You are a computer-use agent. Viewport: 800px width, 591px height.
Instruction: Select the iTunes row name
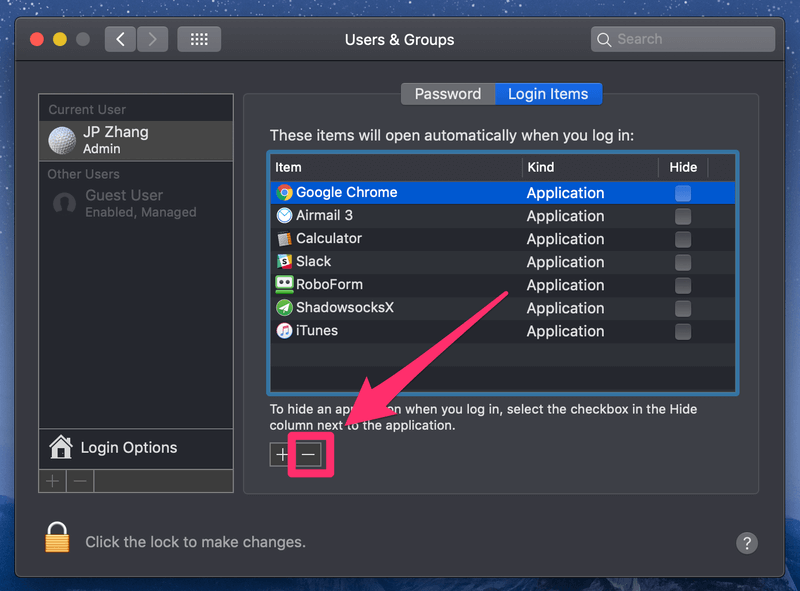pyautogui.click(x=317, y=331)
